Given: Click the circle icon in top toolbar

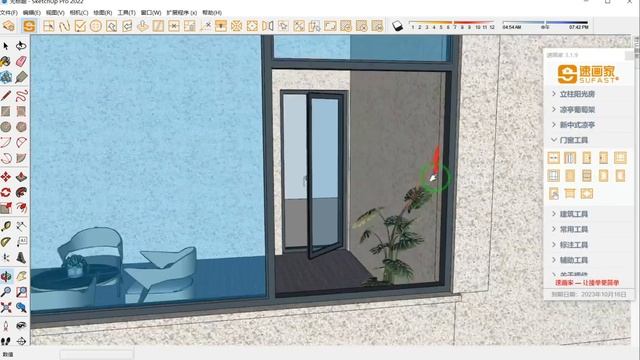Looking at the screenshot, I should [x=96, y=26].
